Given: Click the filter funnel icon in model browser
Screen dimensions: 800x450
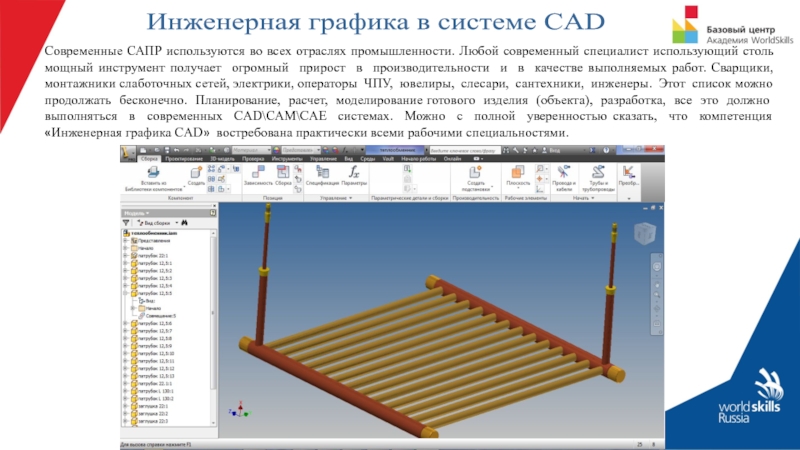Looking at the screenshot, I should coord(125,223).
